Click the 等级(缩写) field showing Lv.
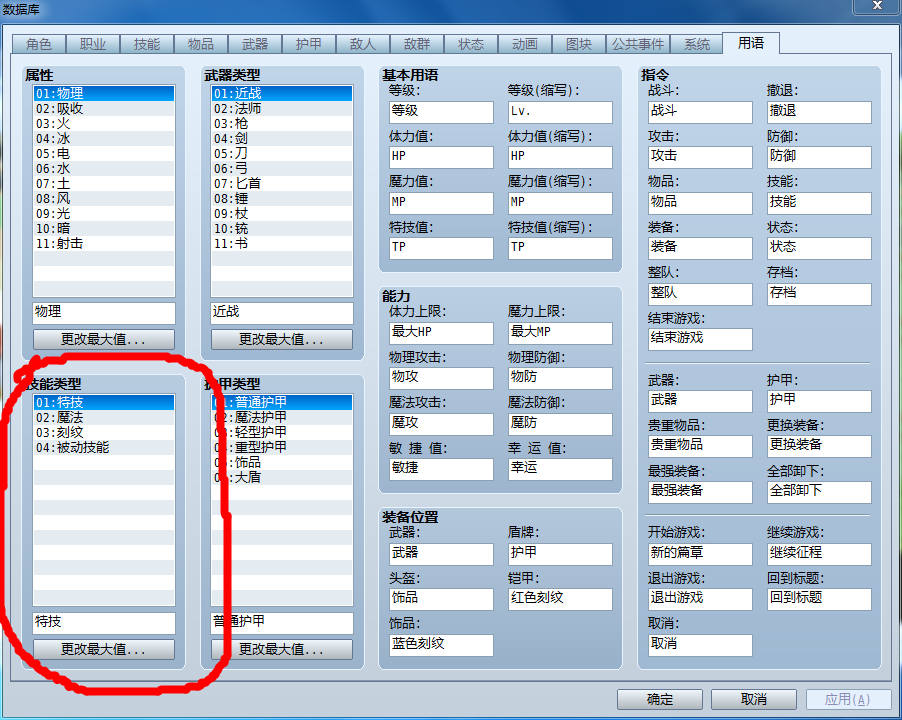The image size is (902, 720). click(560, 112)
